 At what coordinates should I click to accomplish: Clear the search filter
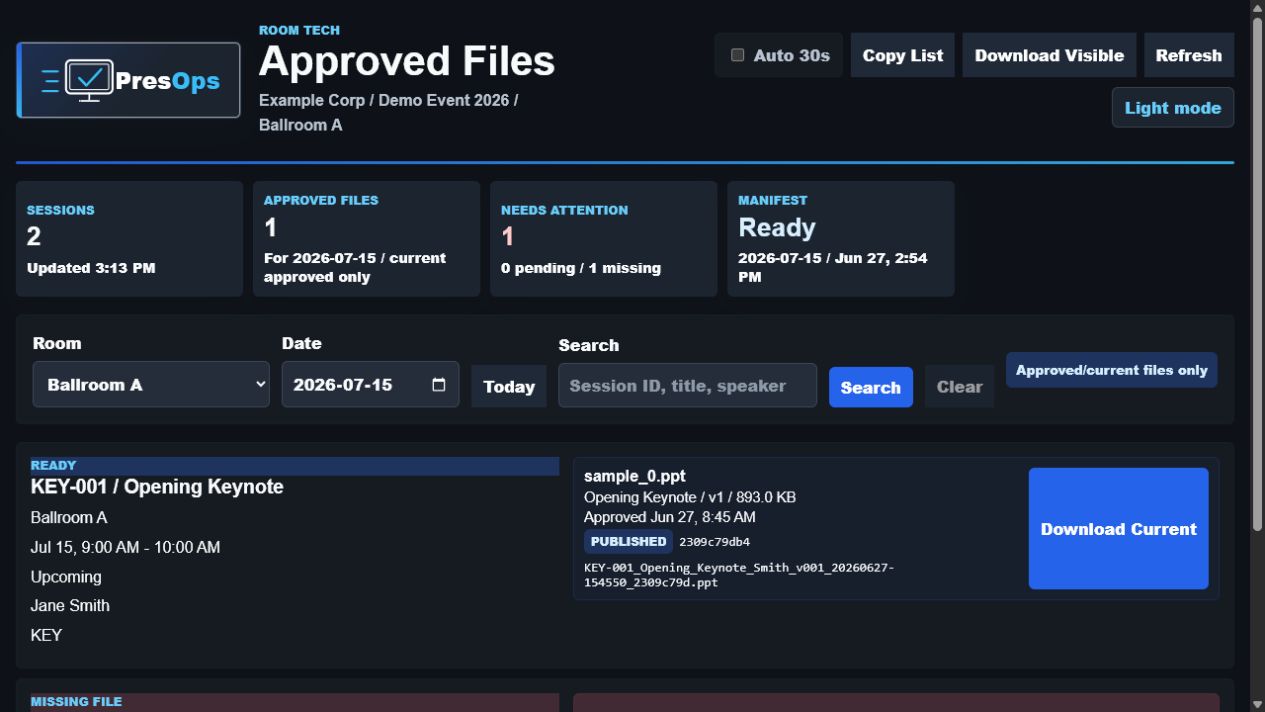click(x=959, y=386)
